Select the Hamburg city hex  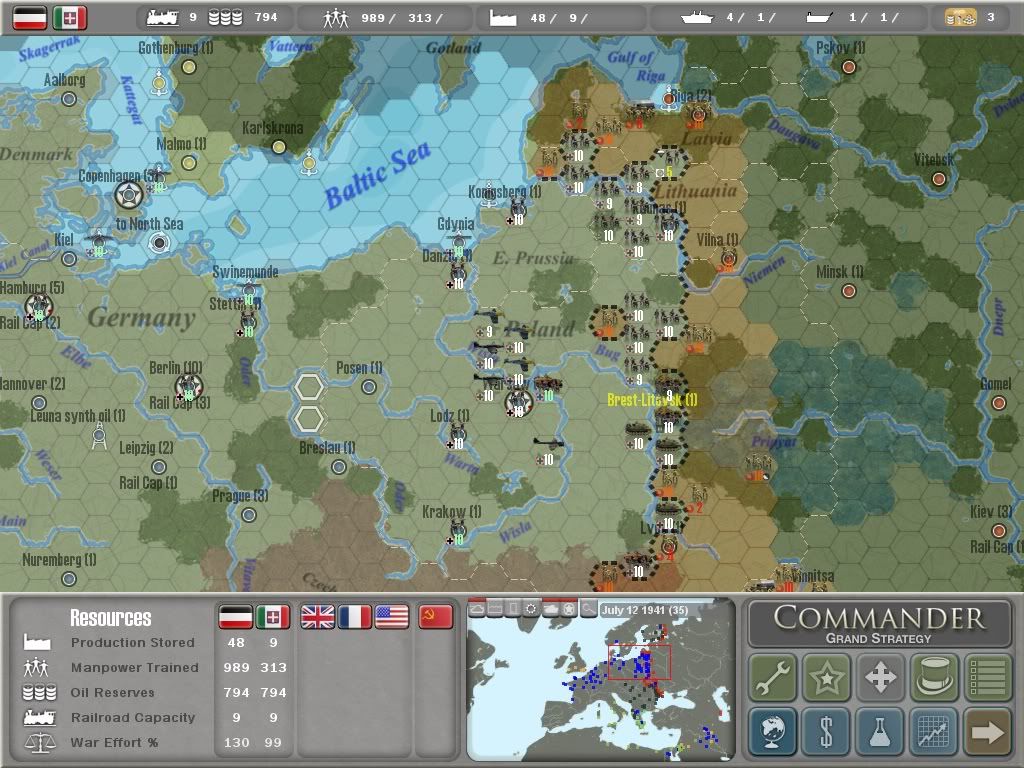pos(39,306)
